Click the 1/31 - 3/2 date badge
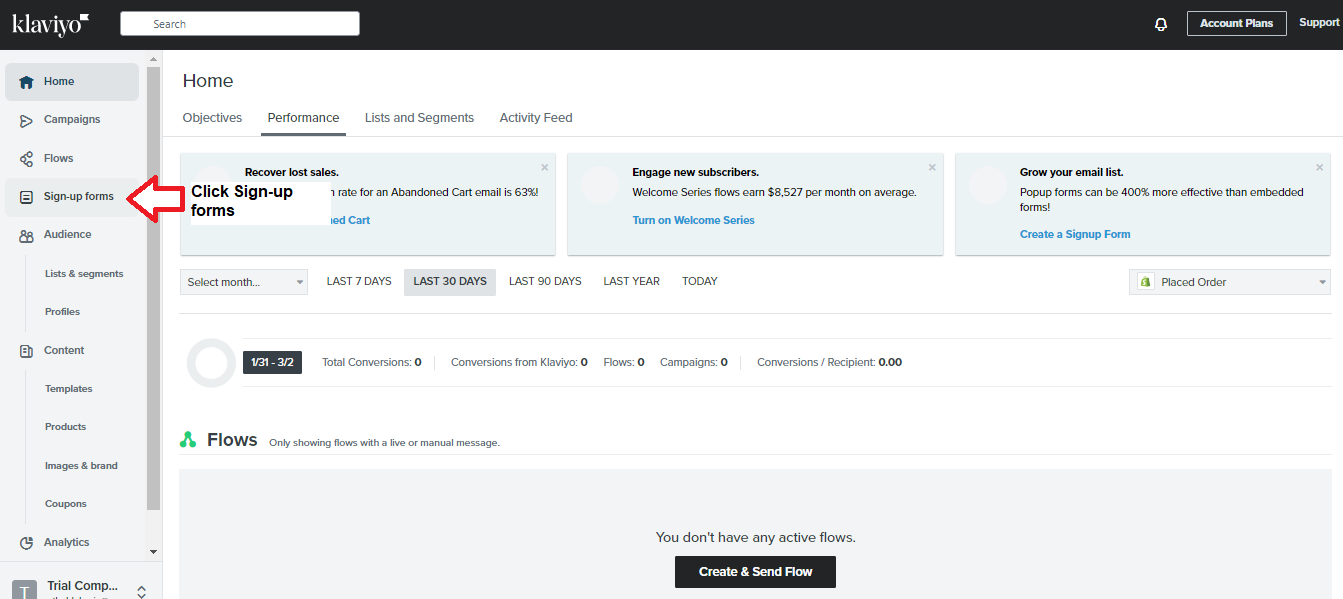The height and width of the screenshot is (599, 1343). coord(272,362)
